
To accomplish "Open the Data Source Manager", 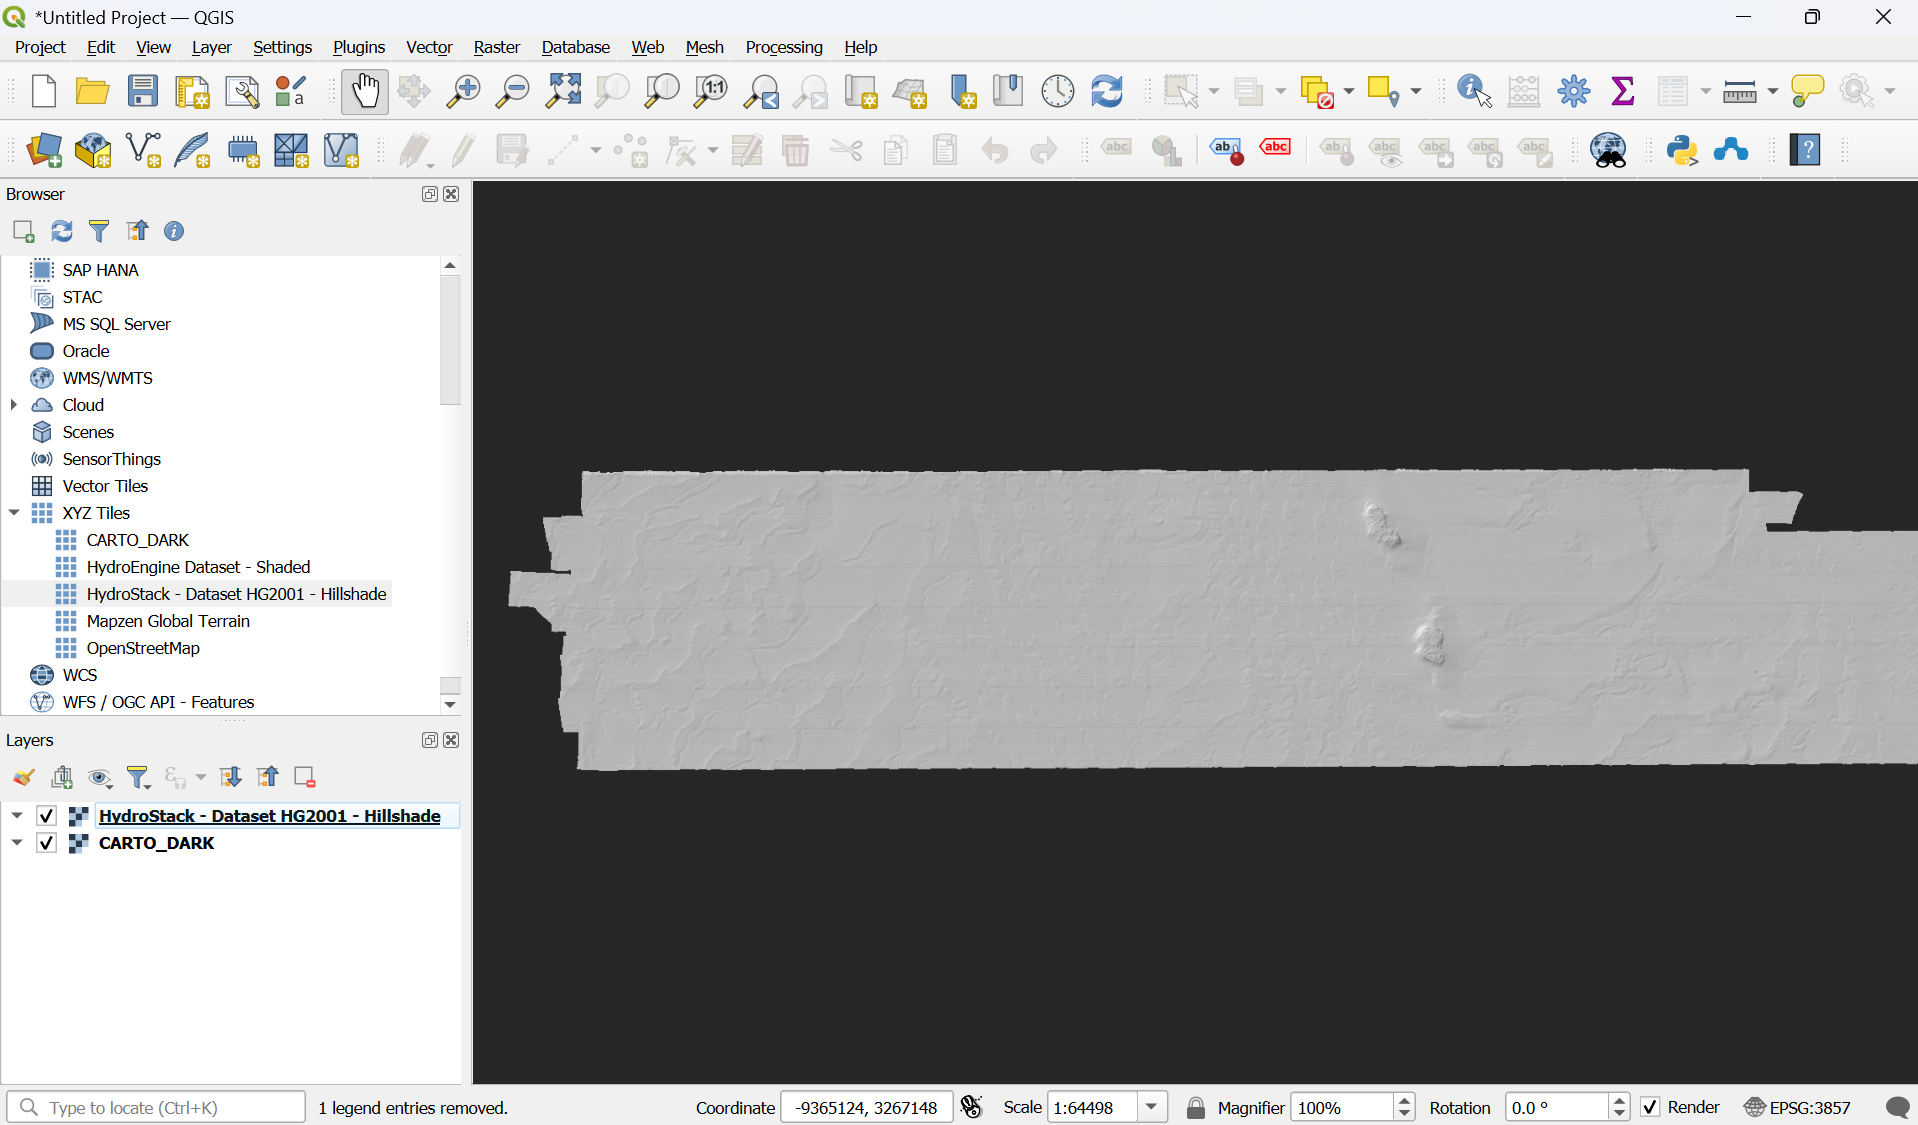I will [x=43, y=151].
